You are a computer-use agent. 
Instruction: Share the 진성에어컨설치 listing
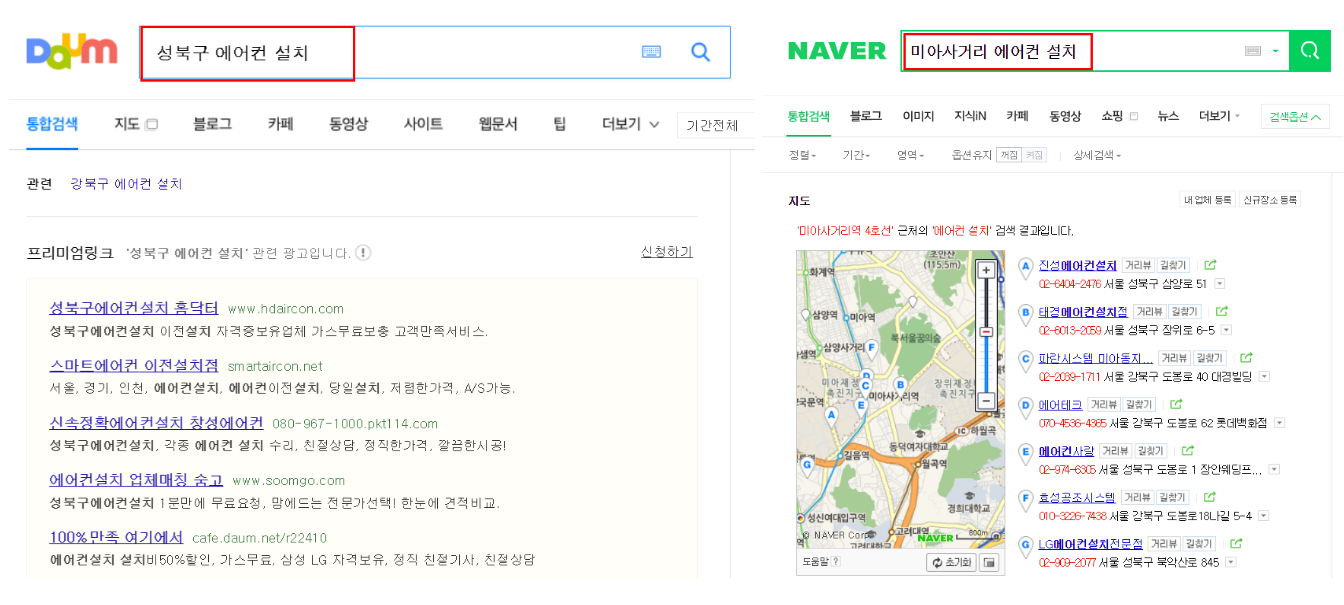click(1210, 265)
